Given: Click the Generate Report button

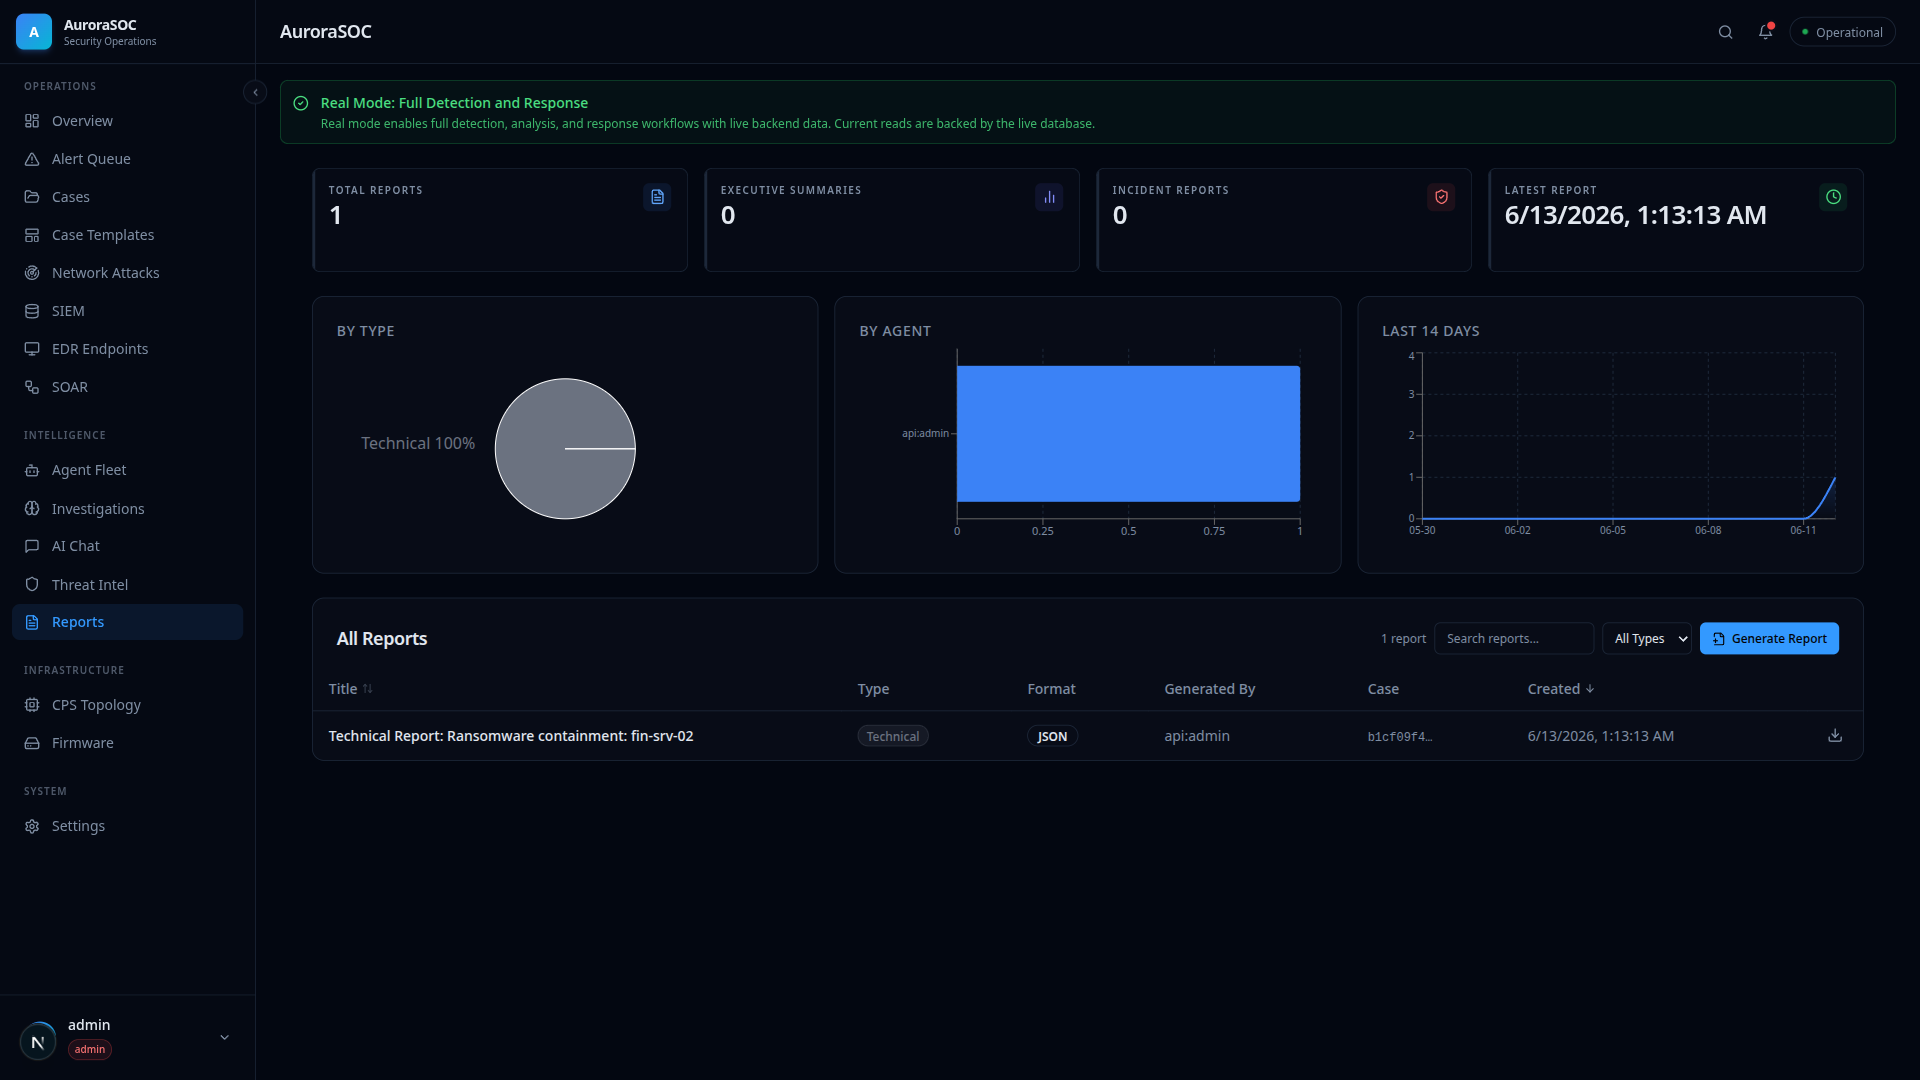Looking at the screenshot, I should click(1769, 638).
